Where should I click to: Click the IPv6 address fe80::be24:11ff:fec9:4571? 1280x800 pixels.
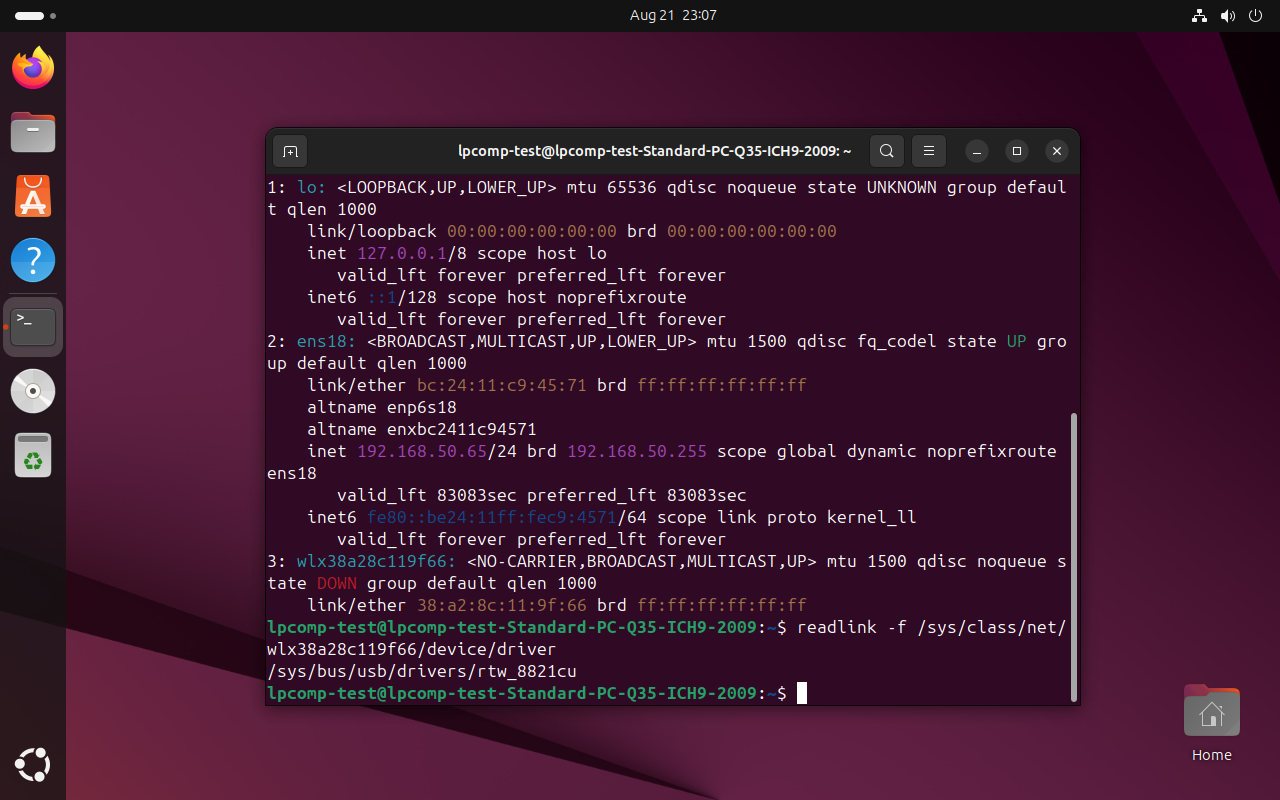click(x=492, y=517)
